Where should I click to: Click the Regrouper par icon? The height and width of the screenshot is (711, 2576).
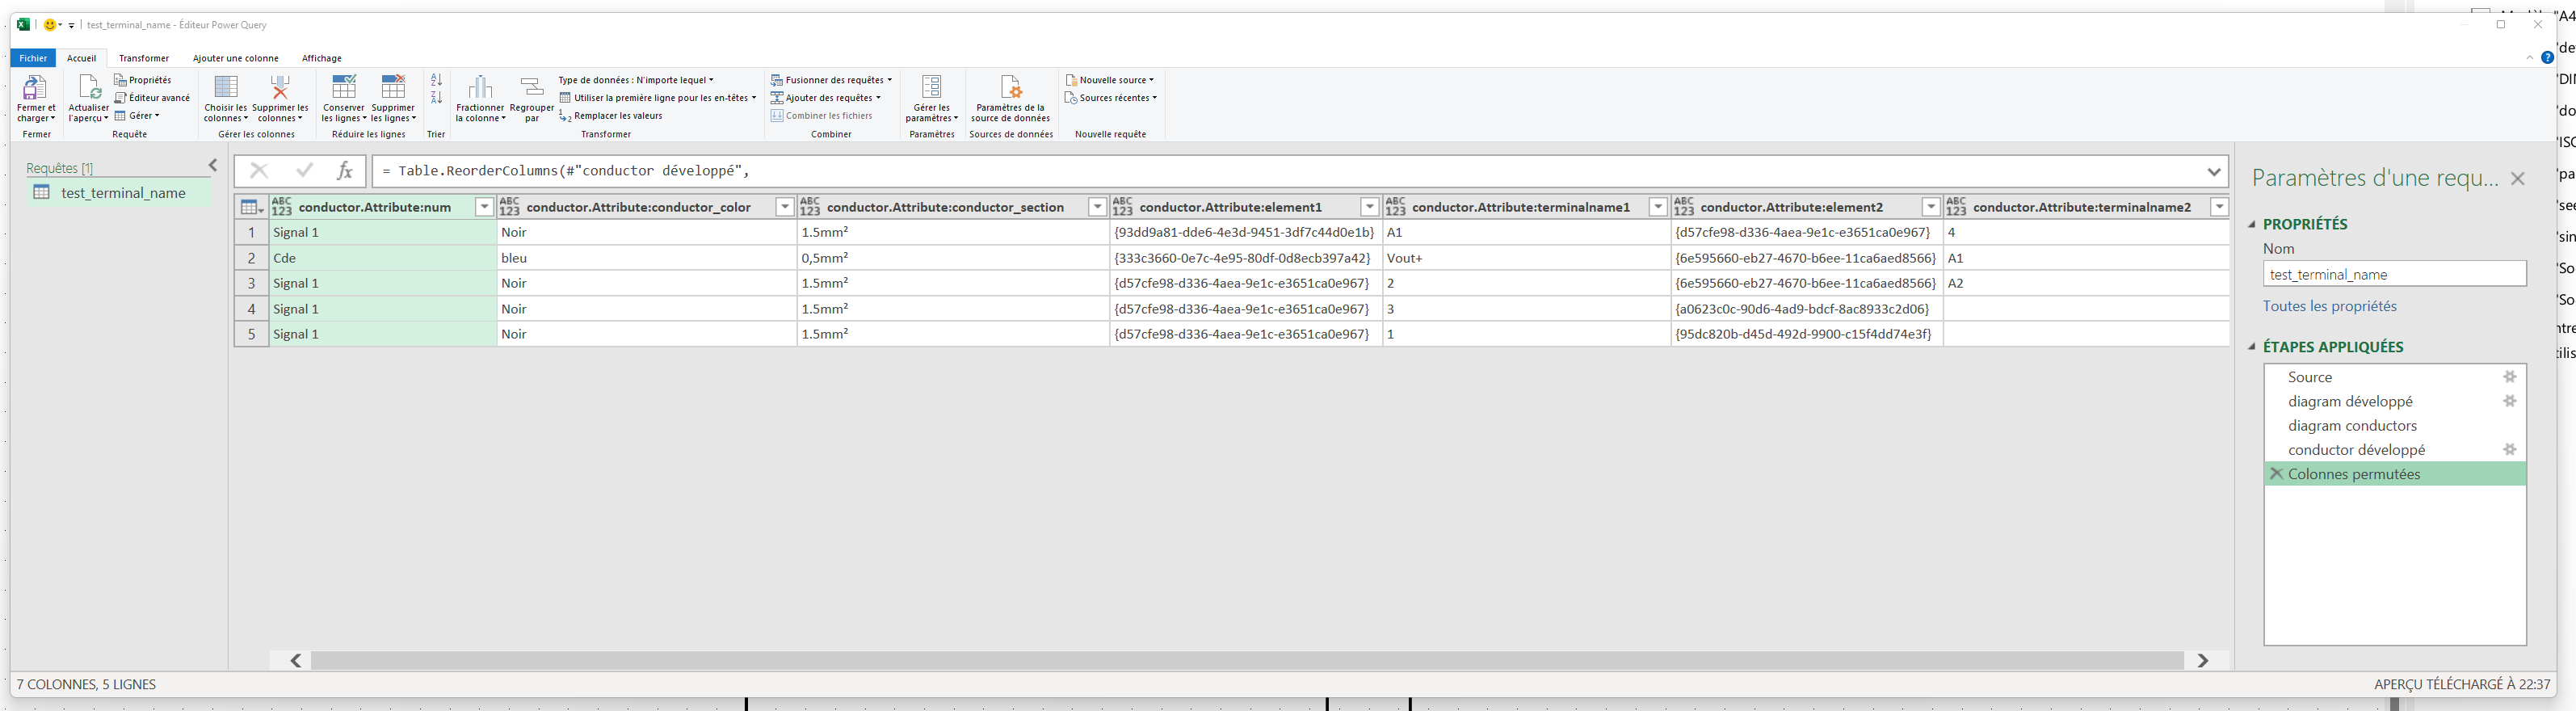[531, 89]
